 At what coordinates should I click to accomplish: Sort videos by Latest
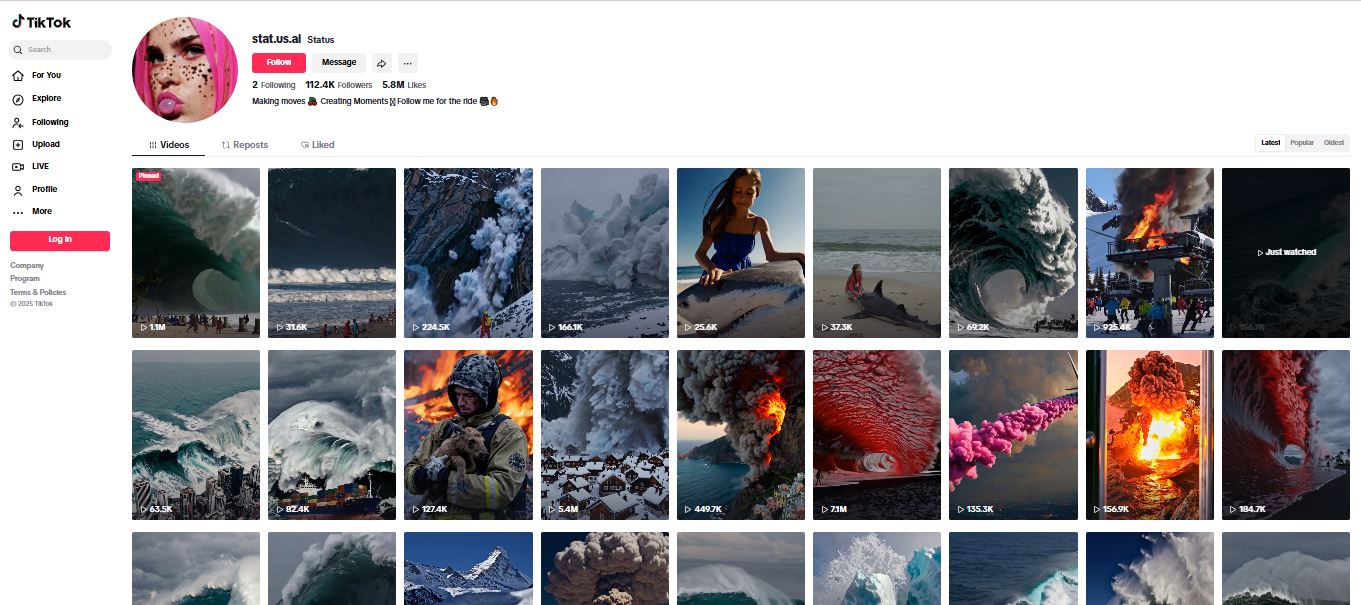[x=1270, y=143]
